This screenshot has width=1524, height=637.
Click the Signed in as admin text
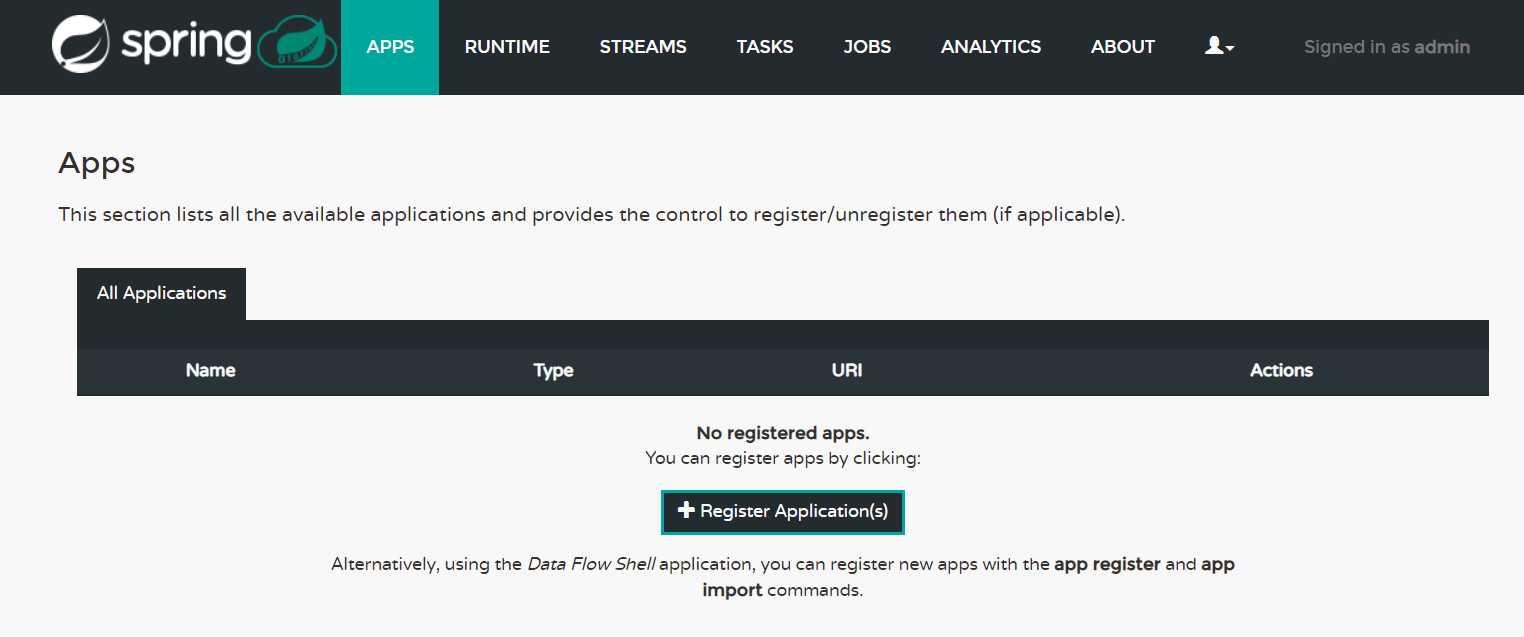pos(1387,47)
